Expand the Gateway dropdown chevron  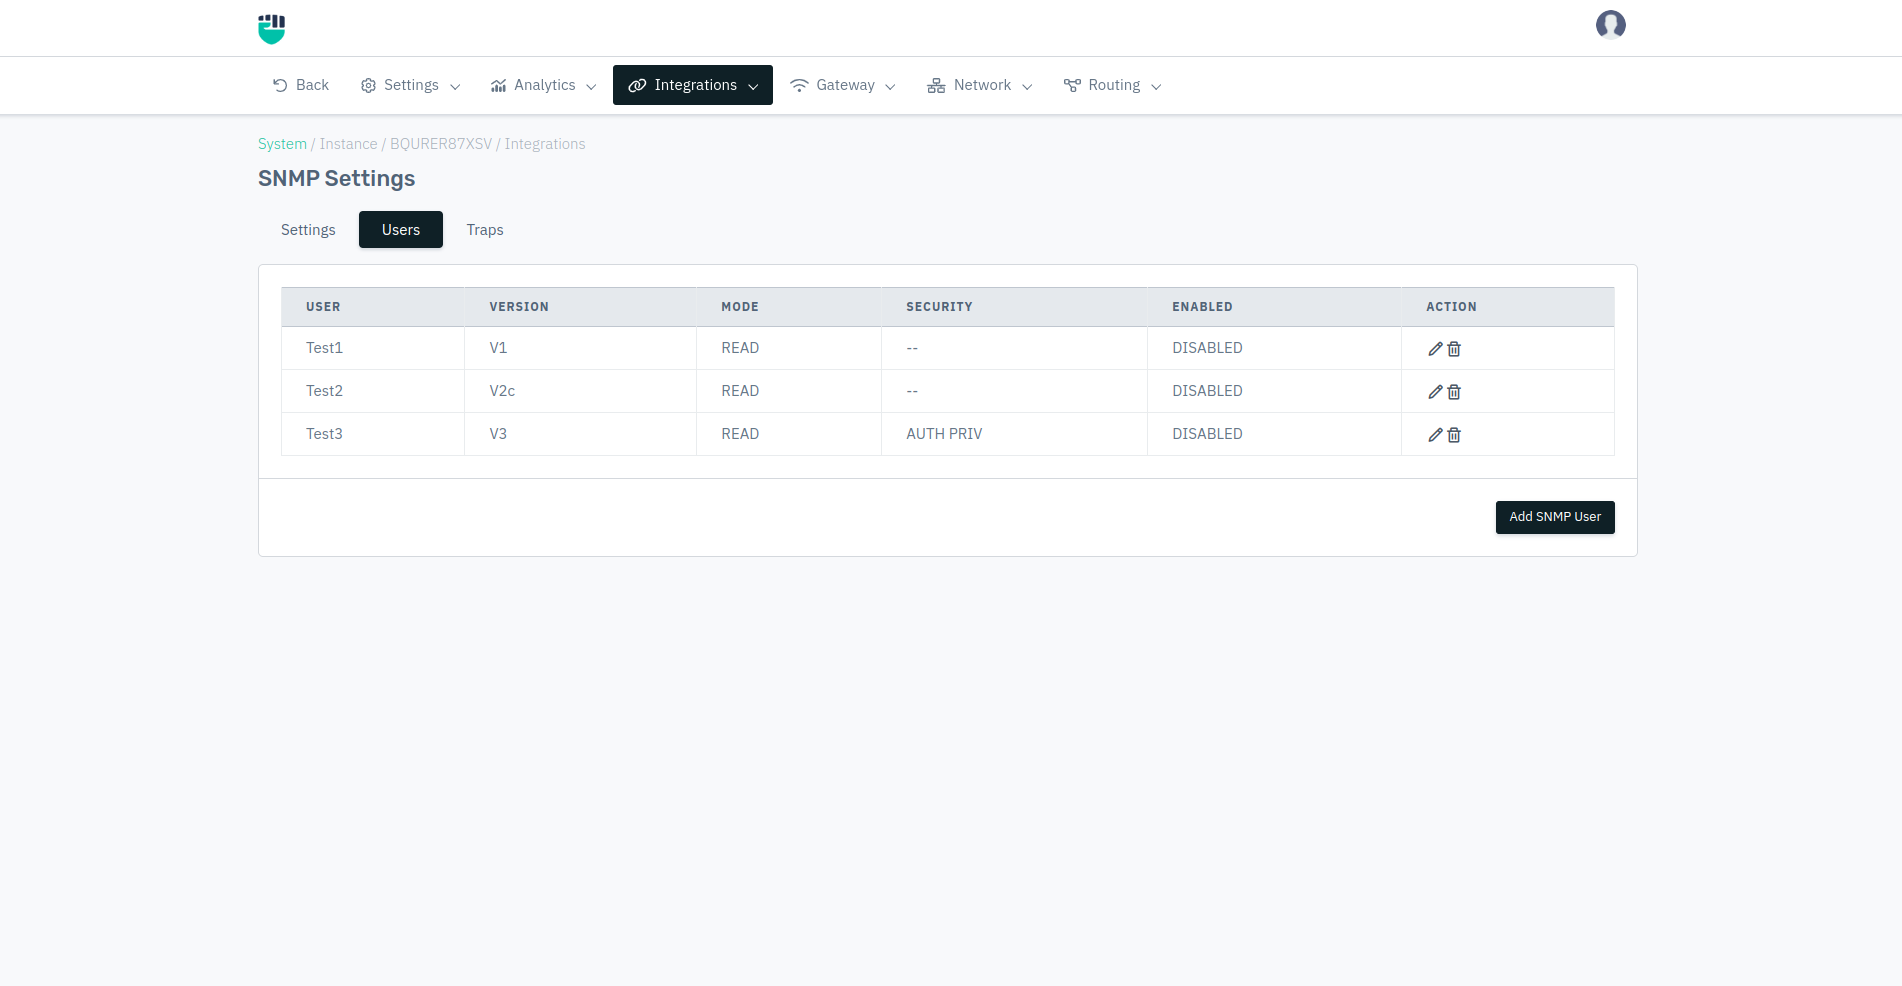point(890,87)
